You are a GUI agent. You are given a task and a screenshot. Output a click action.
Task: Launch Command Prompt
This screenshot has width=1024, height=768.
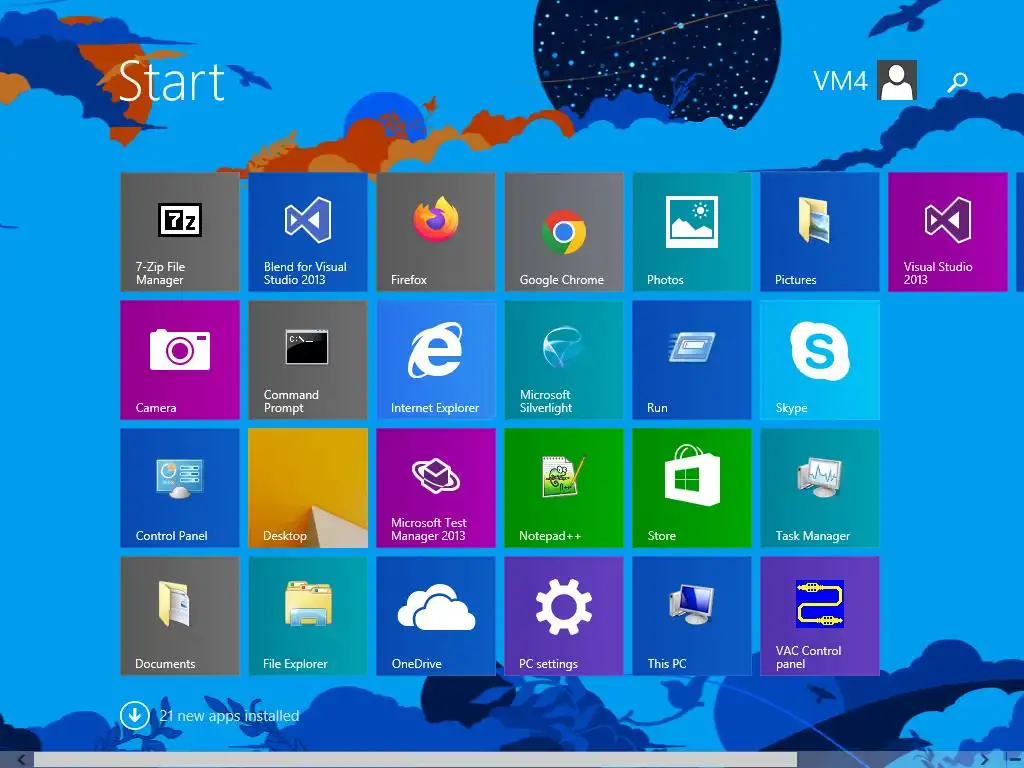point(308,360)
